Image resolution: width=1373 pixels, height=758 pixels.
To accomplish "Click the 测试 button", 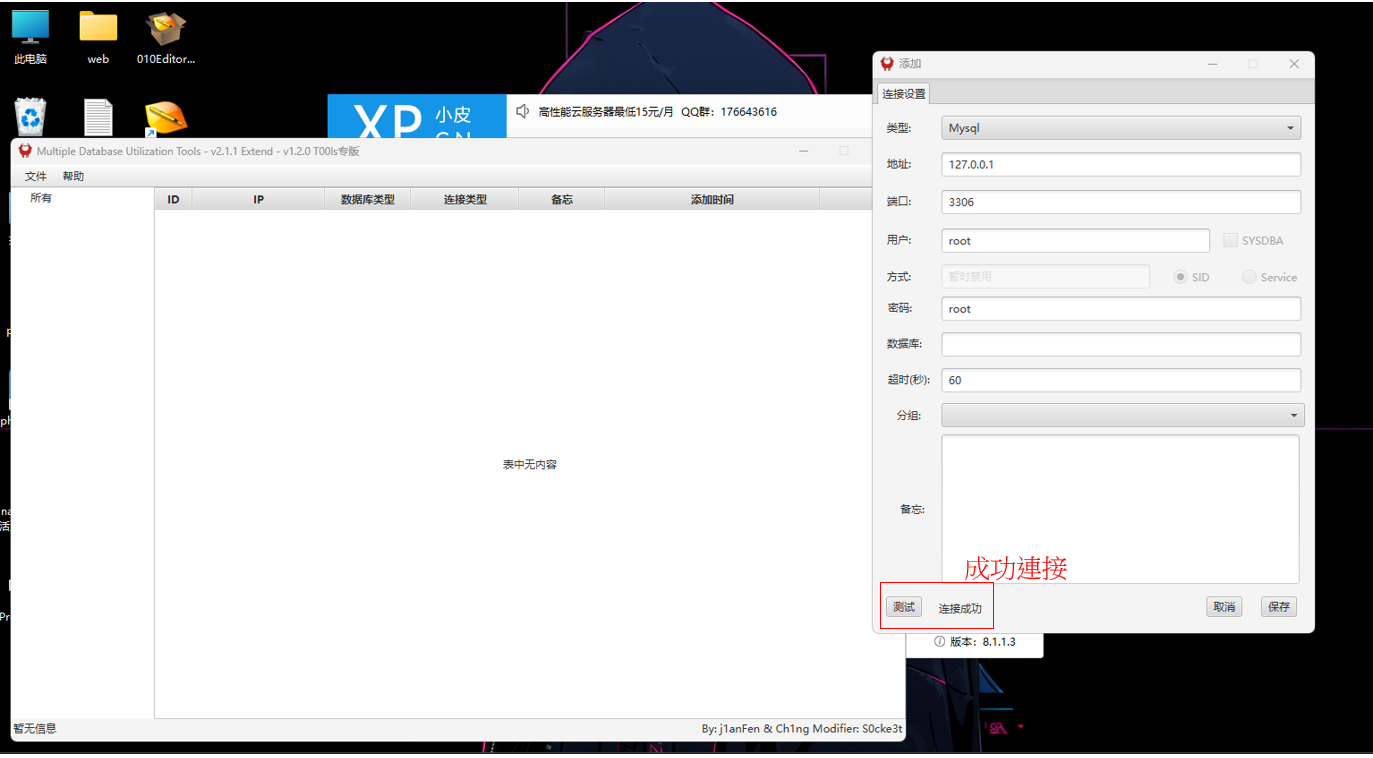I will coord(904,607).
